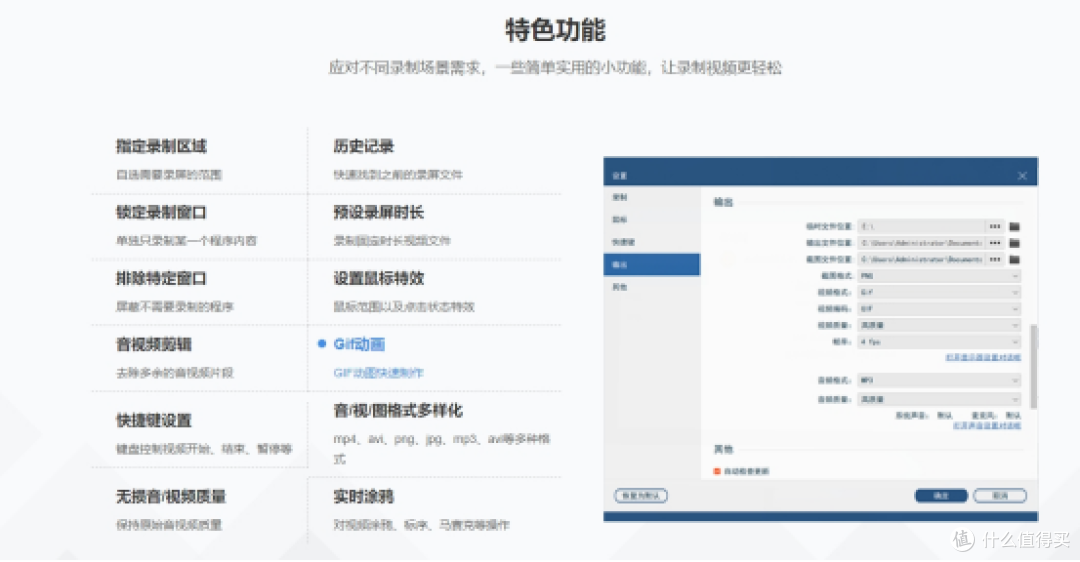Viewport: 1080px width, 562px height.
Task: Click the ellipsis button beside 截图文件位置
Action: pyautogui.click(x=995, y=260)
